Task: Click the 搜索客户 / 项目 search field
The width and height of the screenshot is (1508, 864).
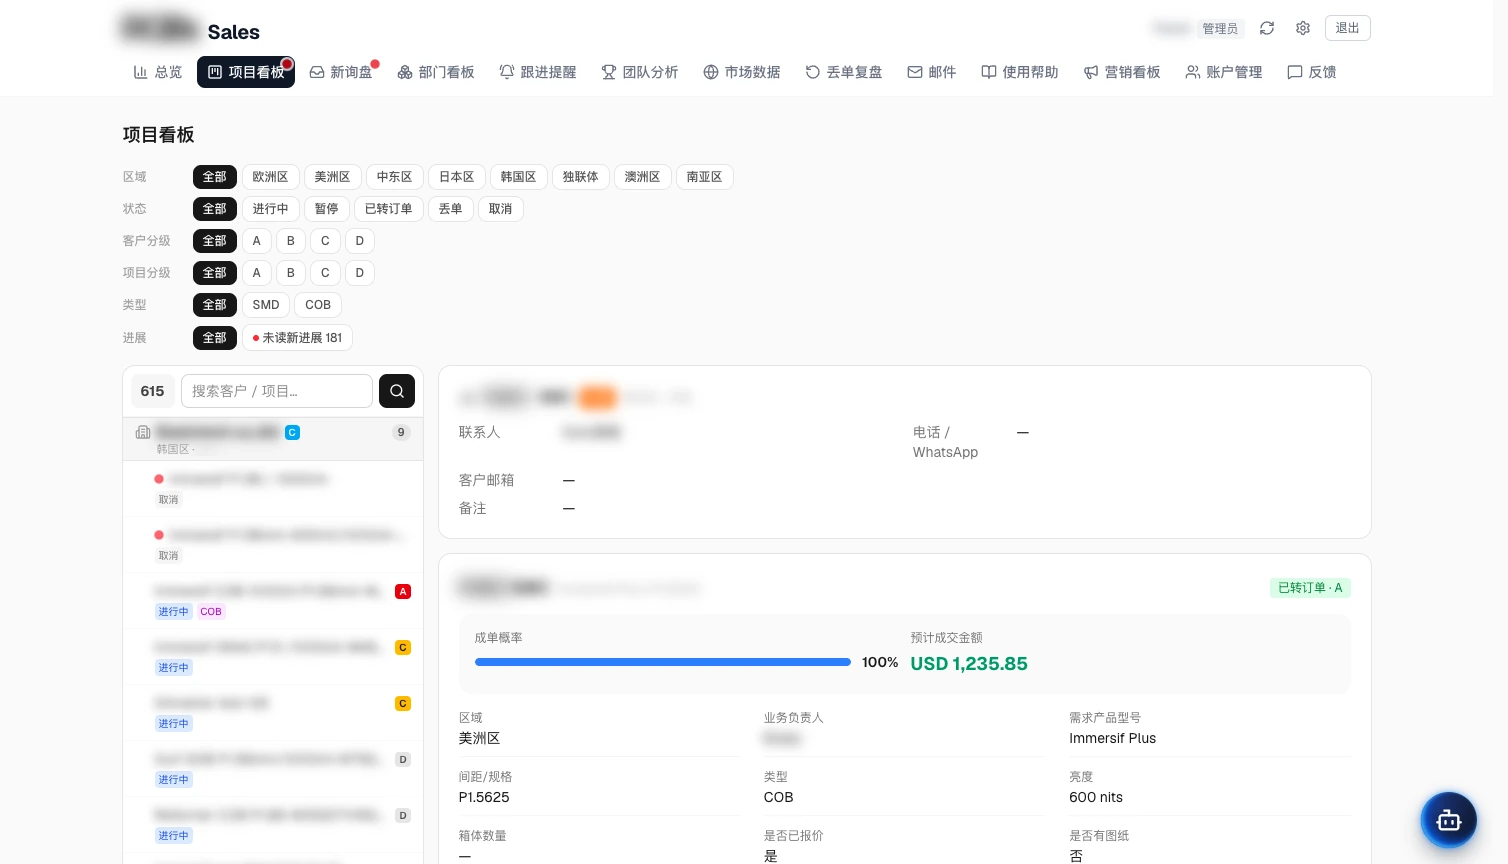Action: click(277, 391)
